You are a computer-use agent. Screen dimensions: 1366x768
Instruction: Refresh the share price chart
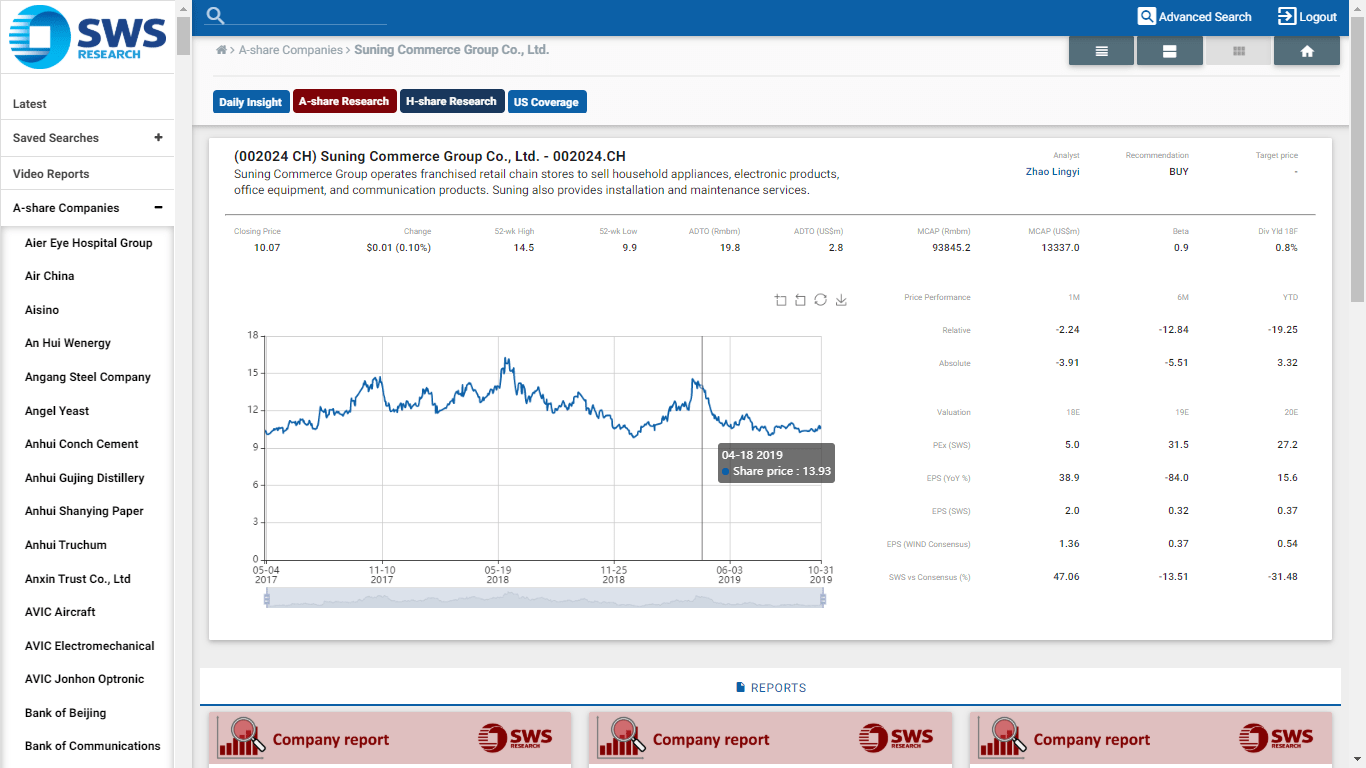click(x=820, y=299)
